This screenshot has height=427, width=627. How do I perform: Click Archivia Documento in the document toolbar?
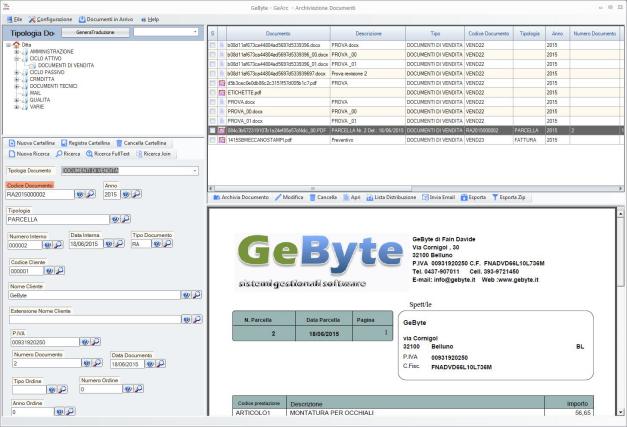241,197
